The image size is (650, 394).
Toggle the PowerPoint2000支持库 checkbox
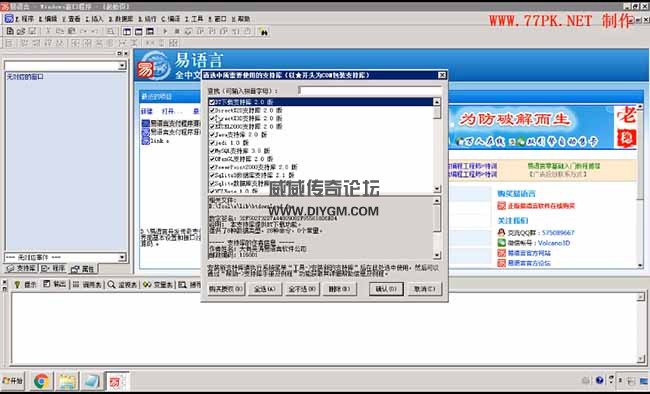coord(212,167)
